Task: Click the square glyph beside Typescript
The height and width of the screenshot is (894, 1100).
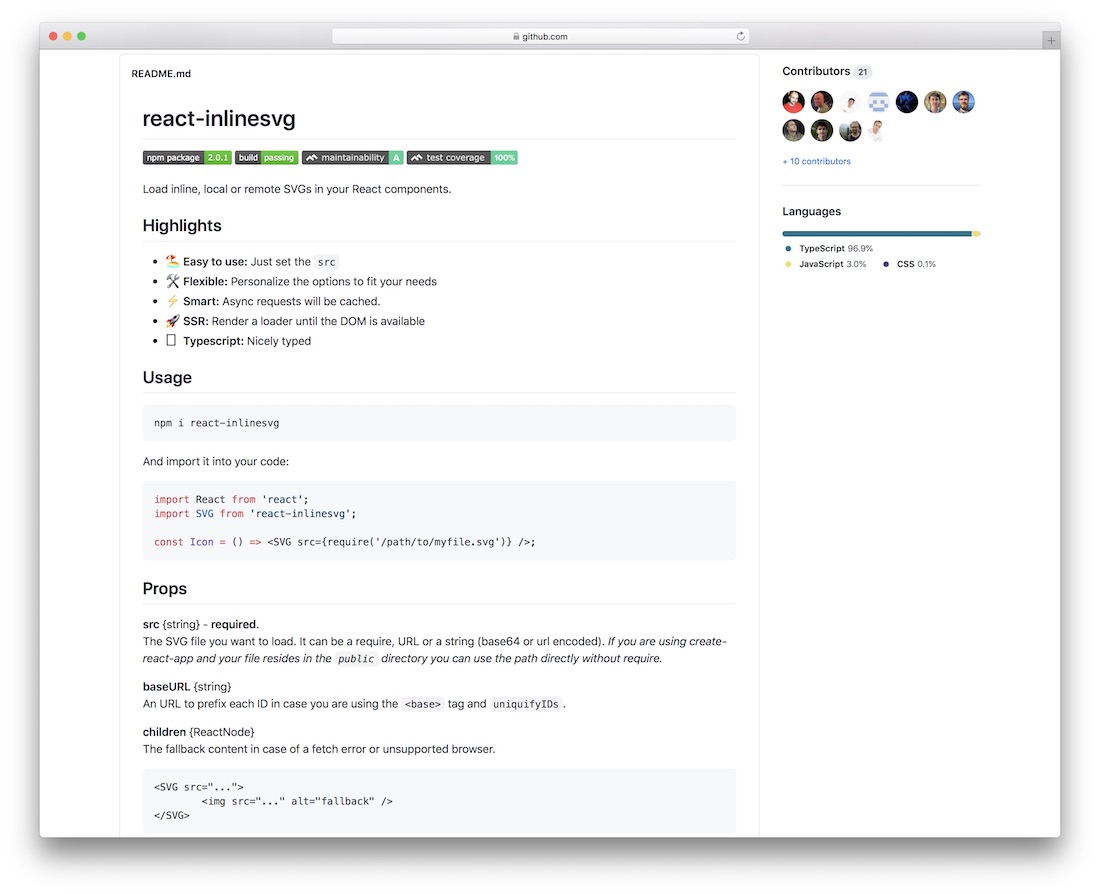Action: [x=170, y=340]
